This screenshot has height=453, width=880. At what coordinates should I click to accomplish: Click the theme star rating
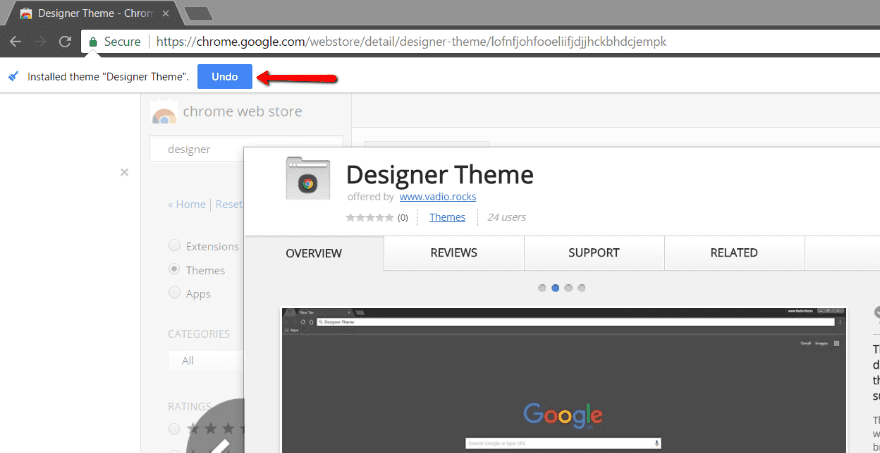tap(370, 217)
